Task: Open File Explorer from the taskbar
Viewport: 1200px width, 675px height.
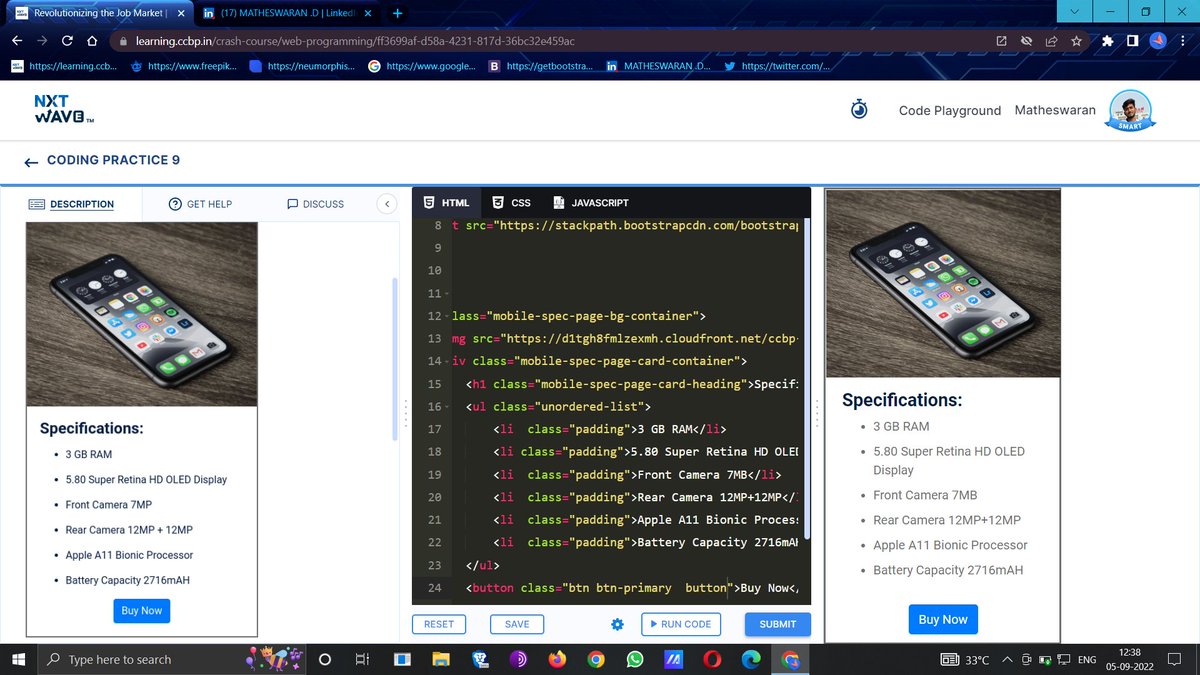Action: point(441,660)
